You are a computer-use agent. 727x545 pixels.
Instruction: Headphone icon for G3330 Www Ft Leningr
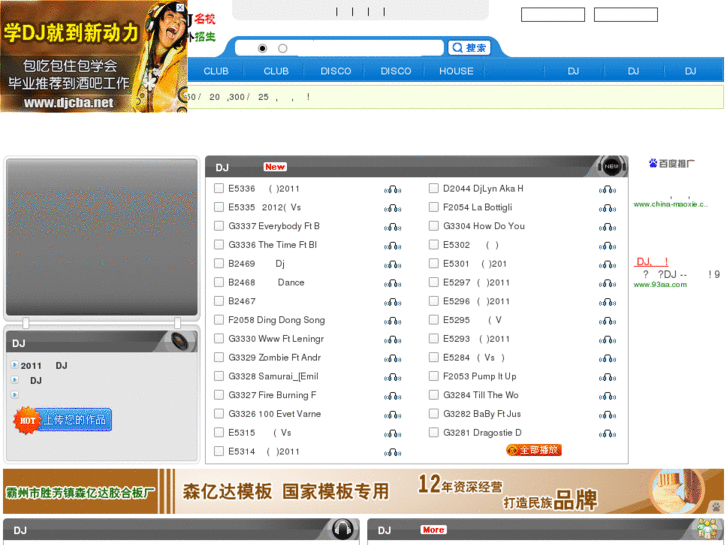coord(392,340)
